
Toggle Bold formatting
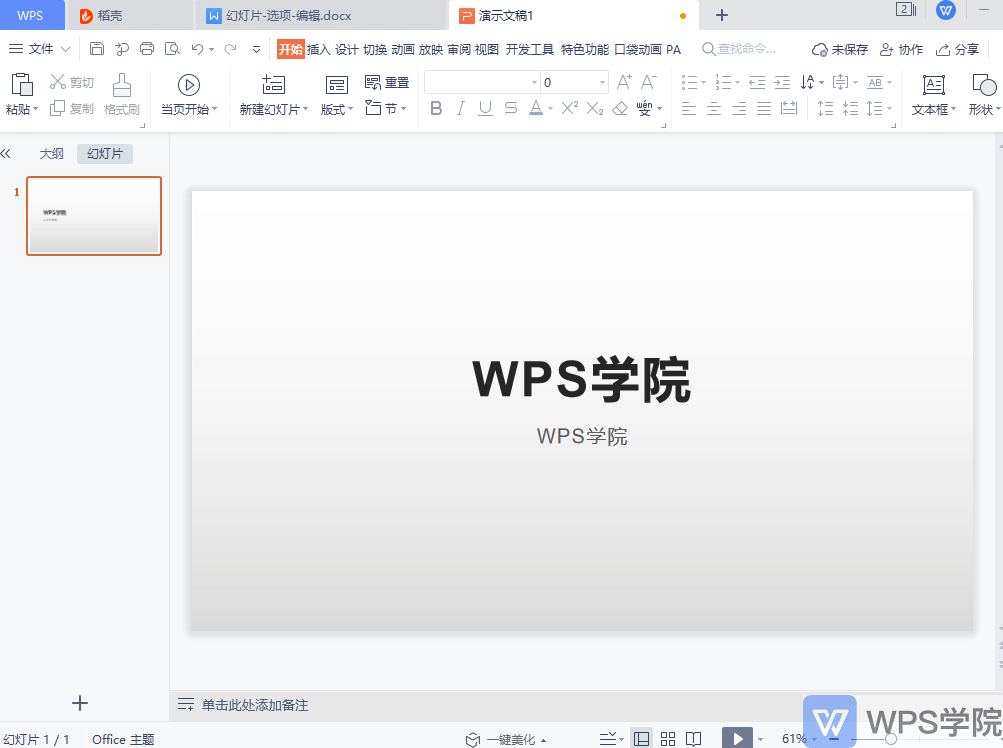pos(436,108)
